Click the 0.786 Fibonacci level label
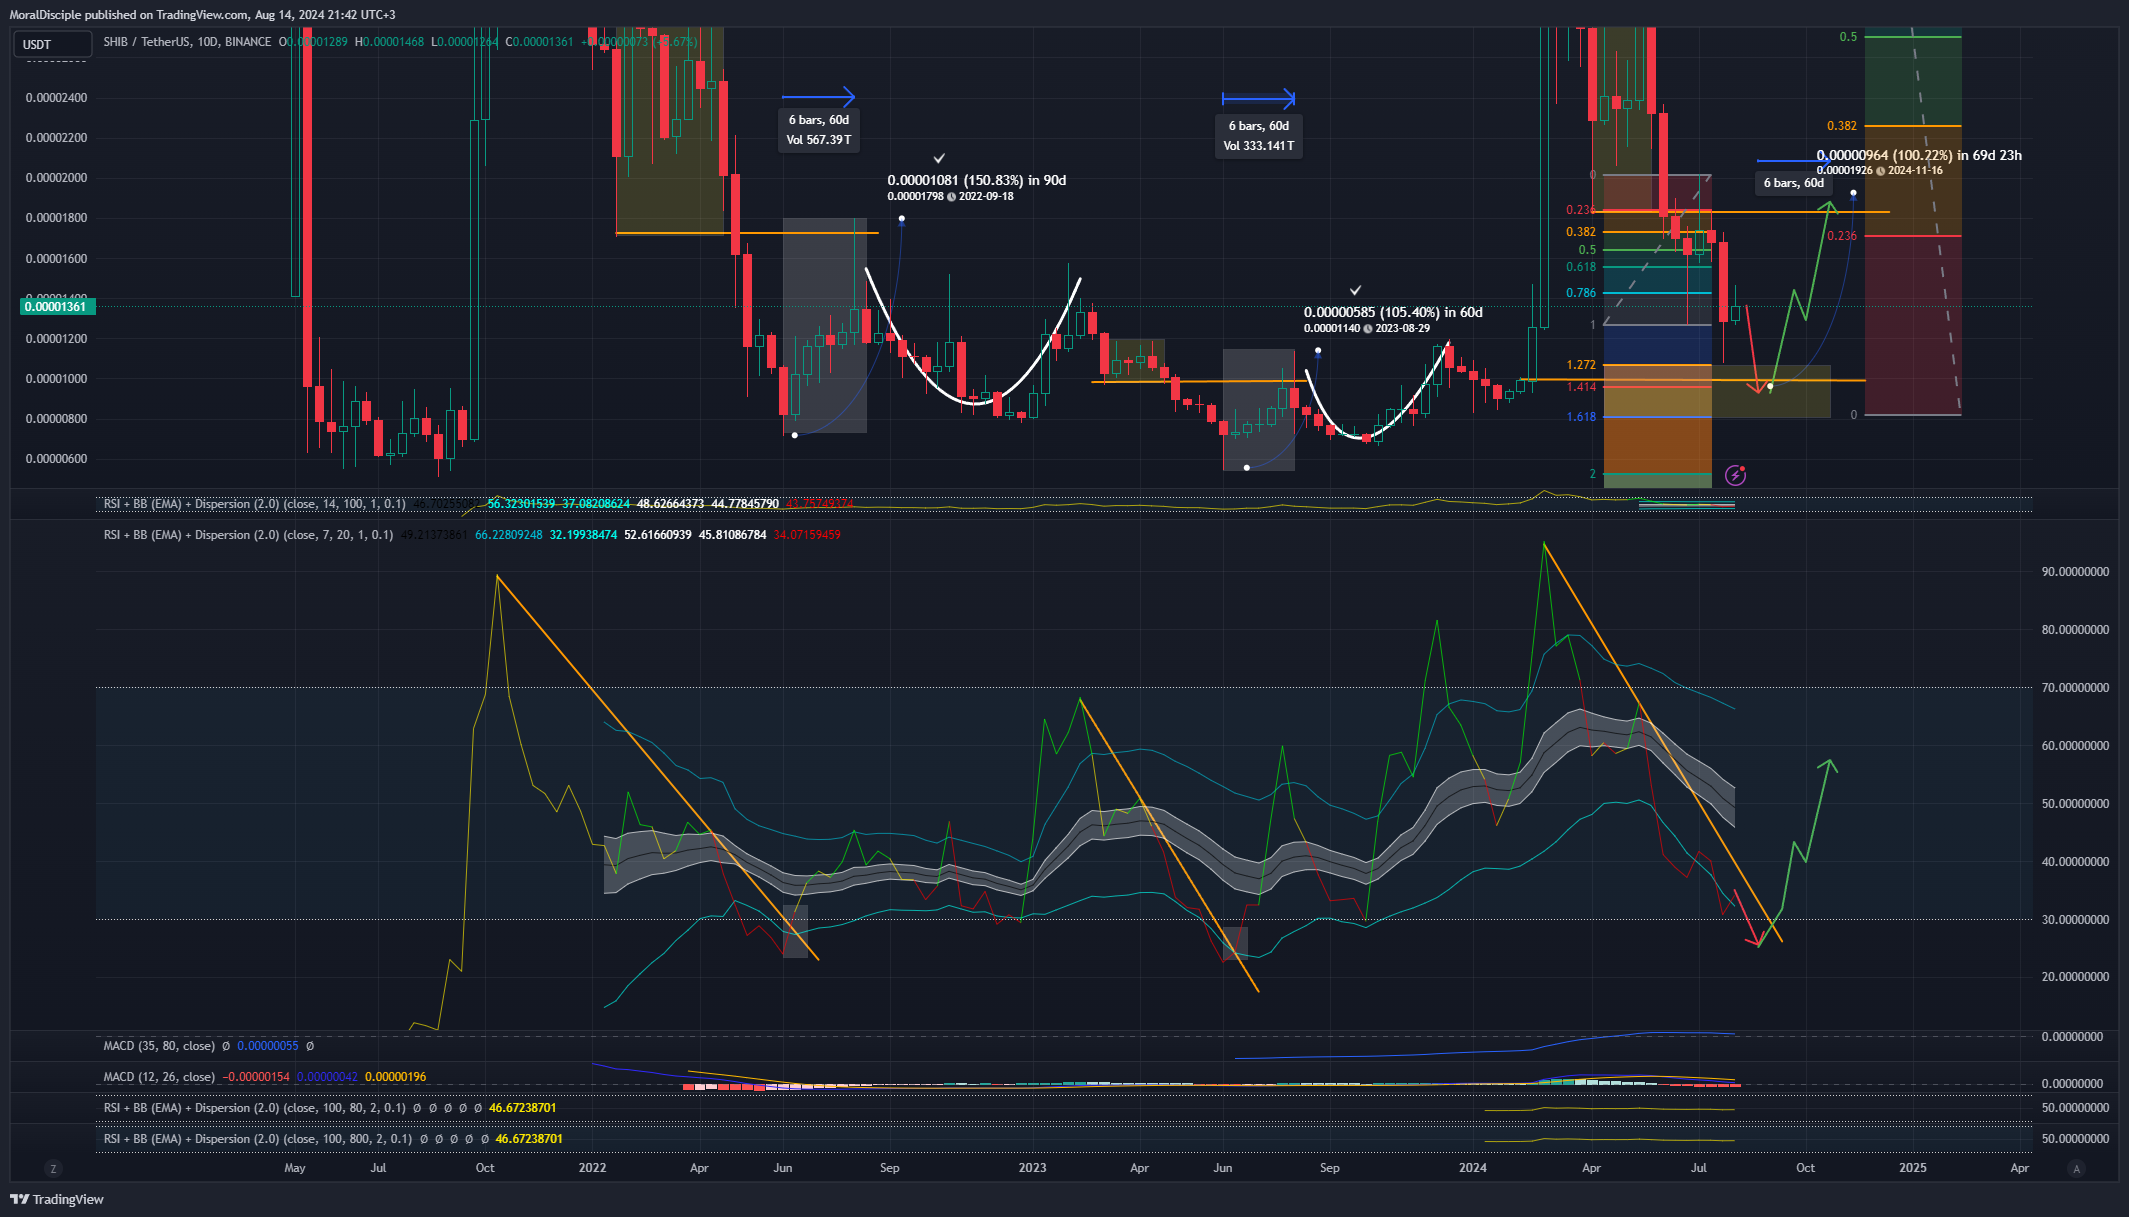Image resolution: width=2129 pixels, height=1217 pixels. pyautogui.click(x=1581, y=293)
